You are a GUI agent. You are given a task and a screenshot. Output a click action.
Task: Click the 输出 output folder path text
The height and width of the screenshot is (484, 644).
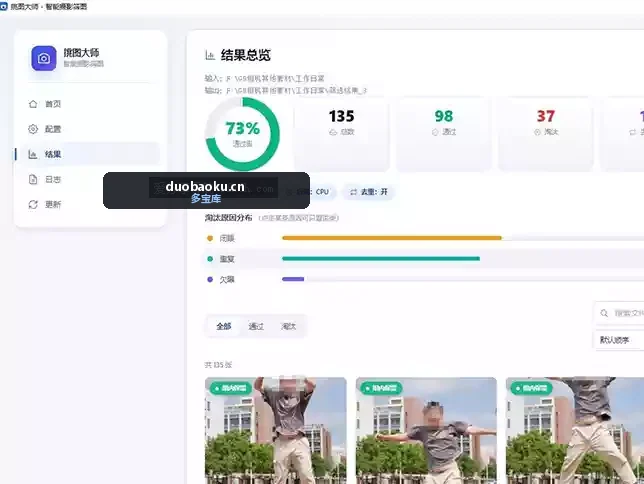pyautogui.click(x=286, y=90)
